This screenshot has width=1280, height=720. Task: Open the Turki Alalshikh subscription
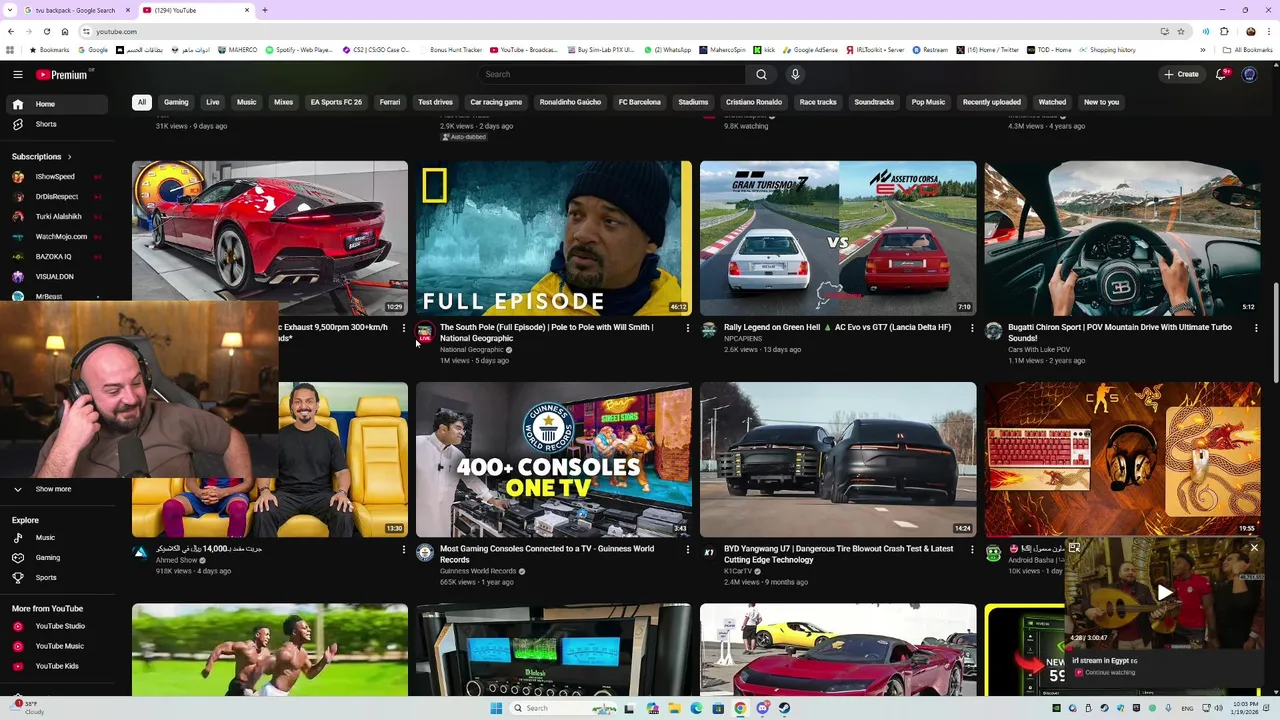point(58,217)
